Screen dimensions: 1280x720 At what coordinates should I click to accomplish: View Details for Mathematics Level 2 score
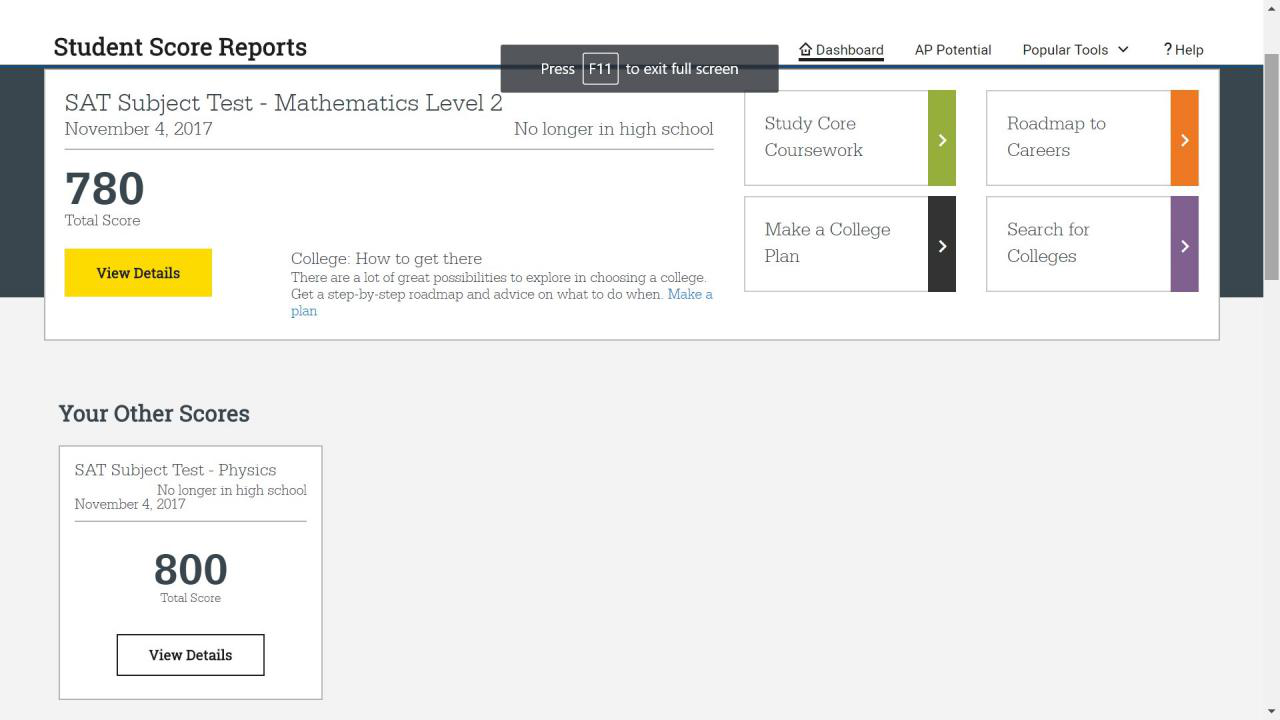click(x=138, y=273)
